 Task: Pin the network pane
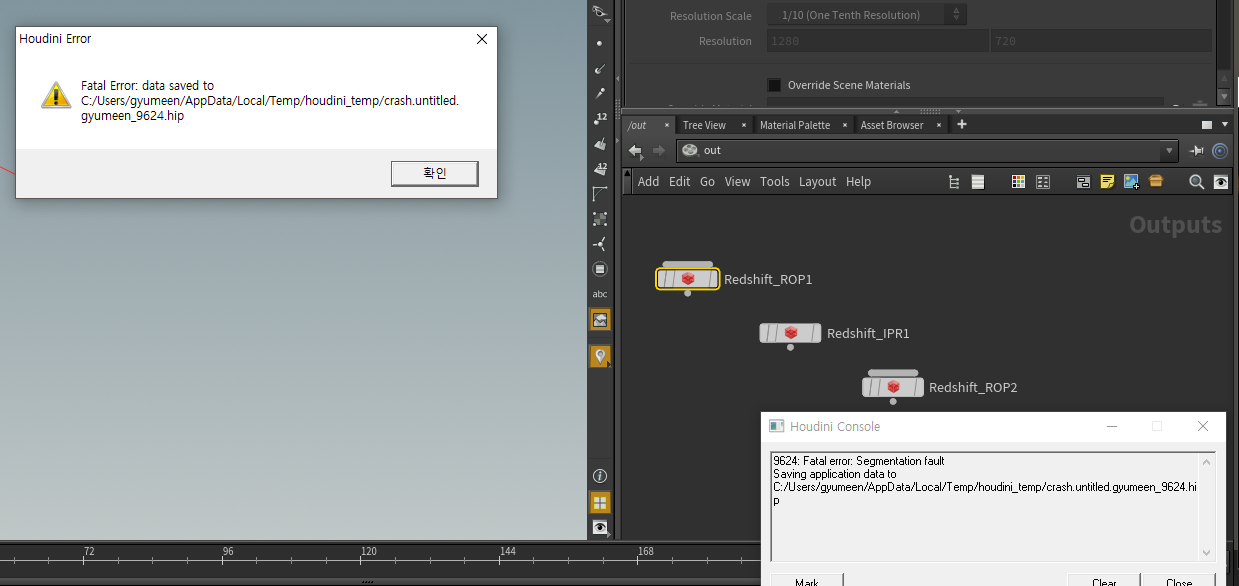point(1197,150)
